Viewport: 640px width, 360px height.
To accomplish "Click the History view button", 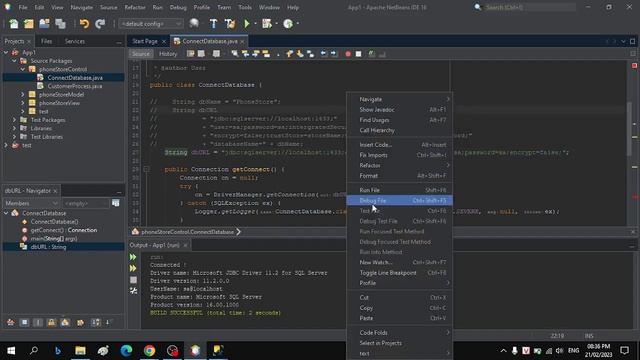I will point(168,54).
